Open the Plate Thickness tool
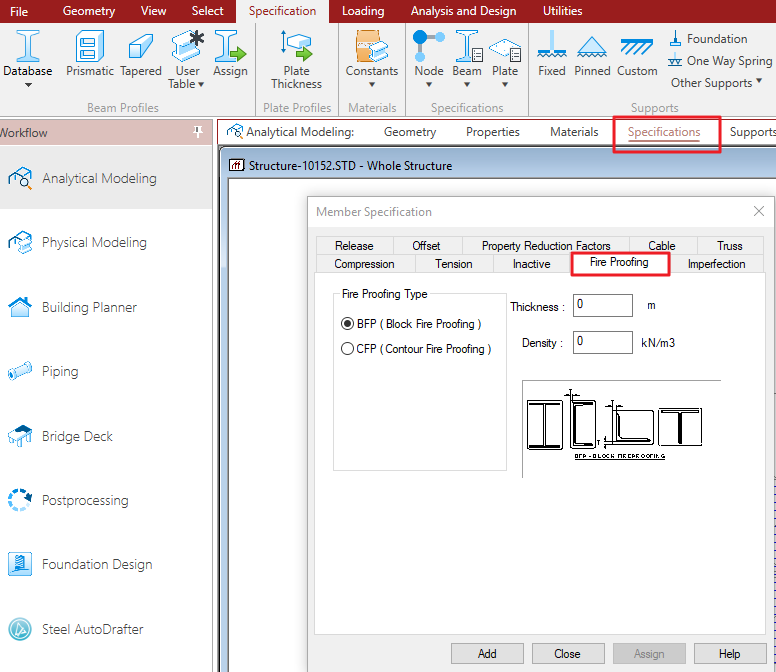The width and height of the screenshot is (776, 672). click(x=296, y=59)
